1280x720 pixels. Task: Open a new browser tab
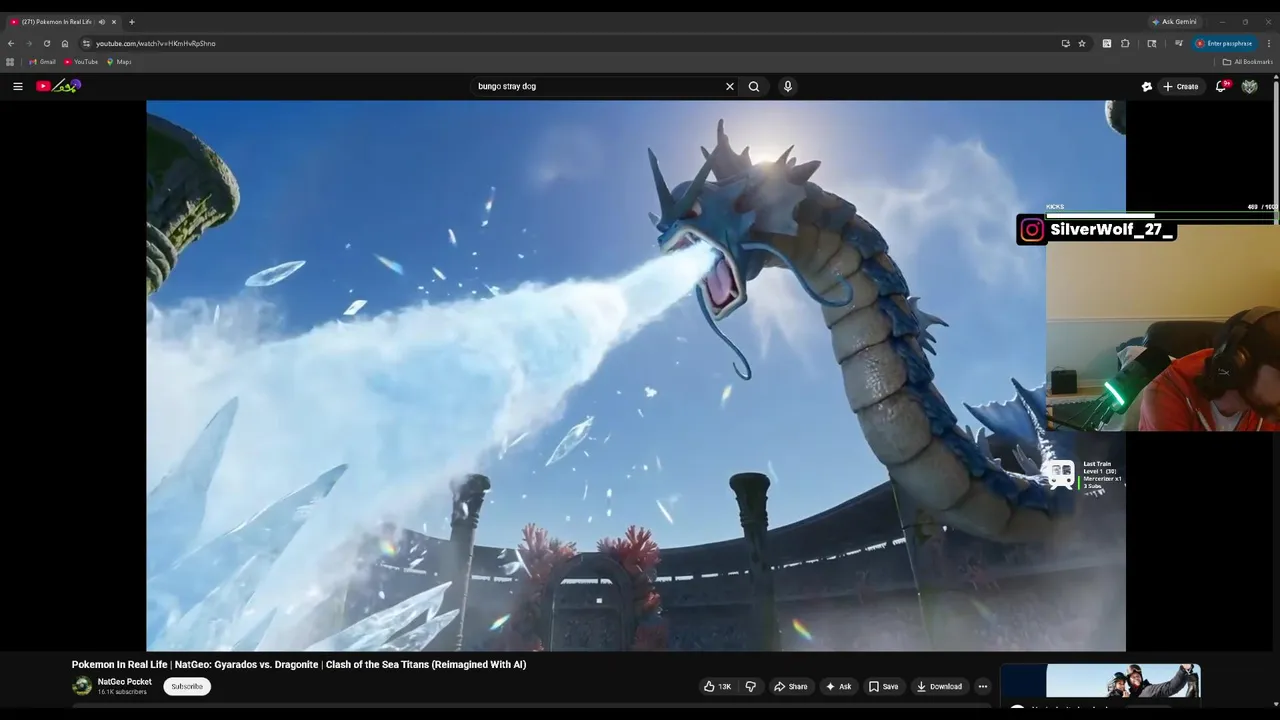(132, 21)
